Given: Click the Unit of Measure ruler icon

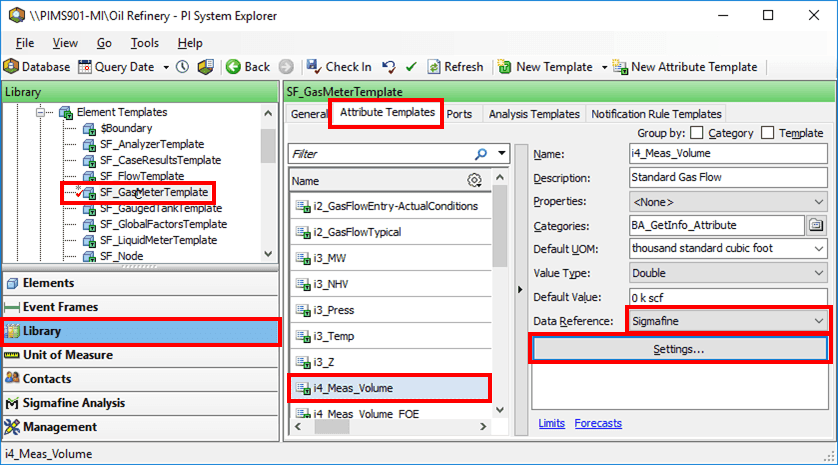Looking at the screenshot, I should click(x=12, y=355).
